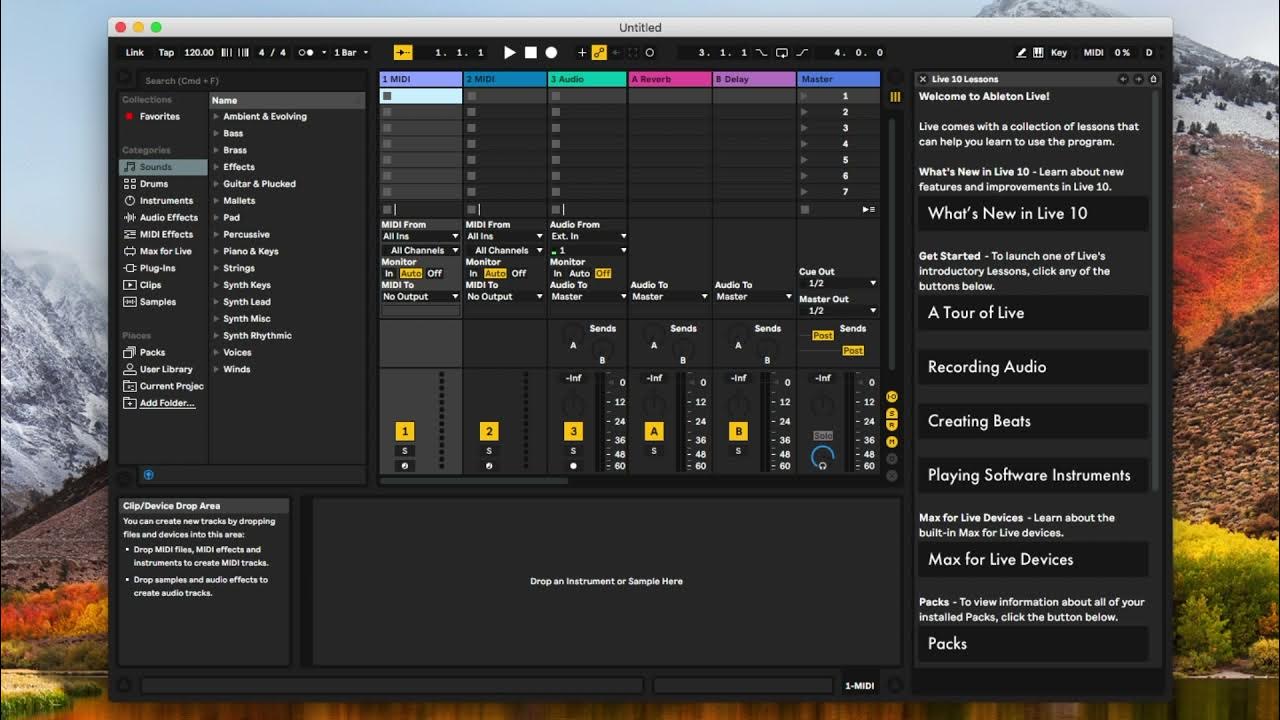The height and width of the screenshot is (720, 1280).
Task: Open track 2 All Channels dropdown
Action: pyautogui.click(x=505, y=251)
